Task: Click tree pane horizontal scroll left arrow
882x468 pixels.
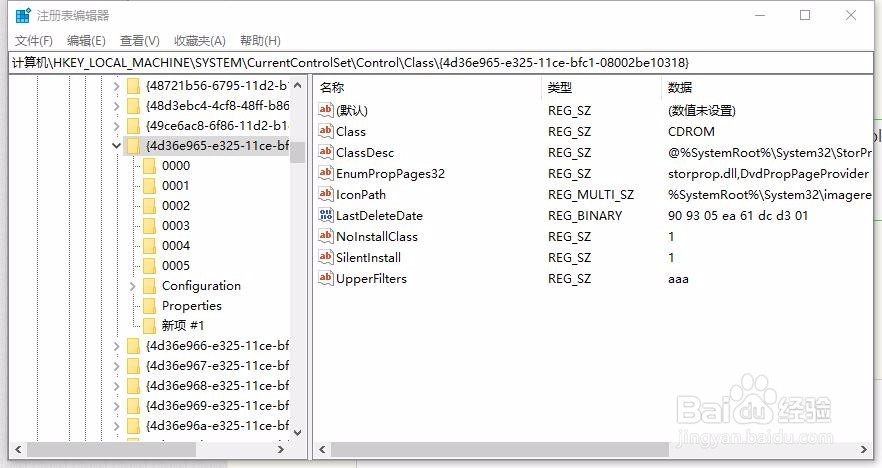Action: (x=18, y=449)
